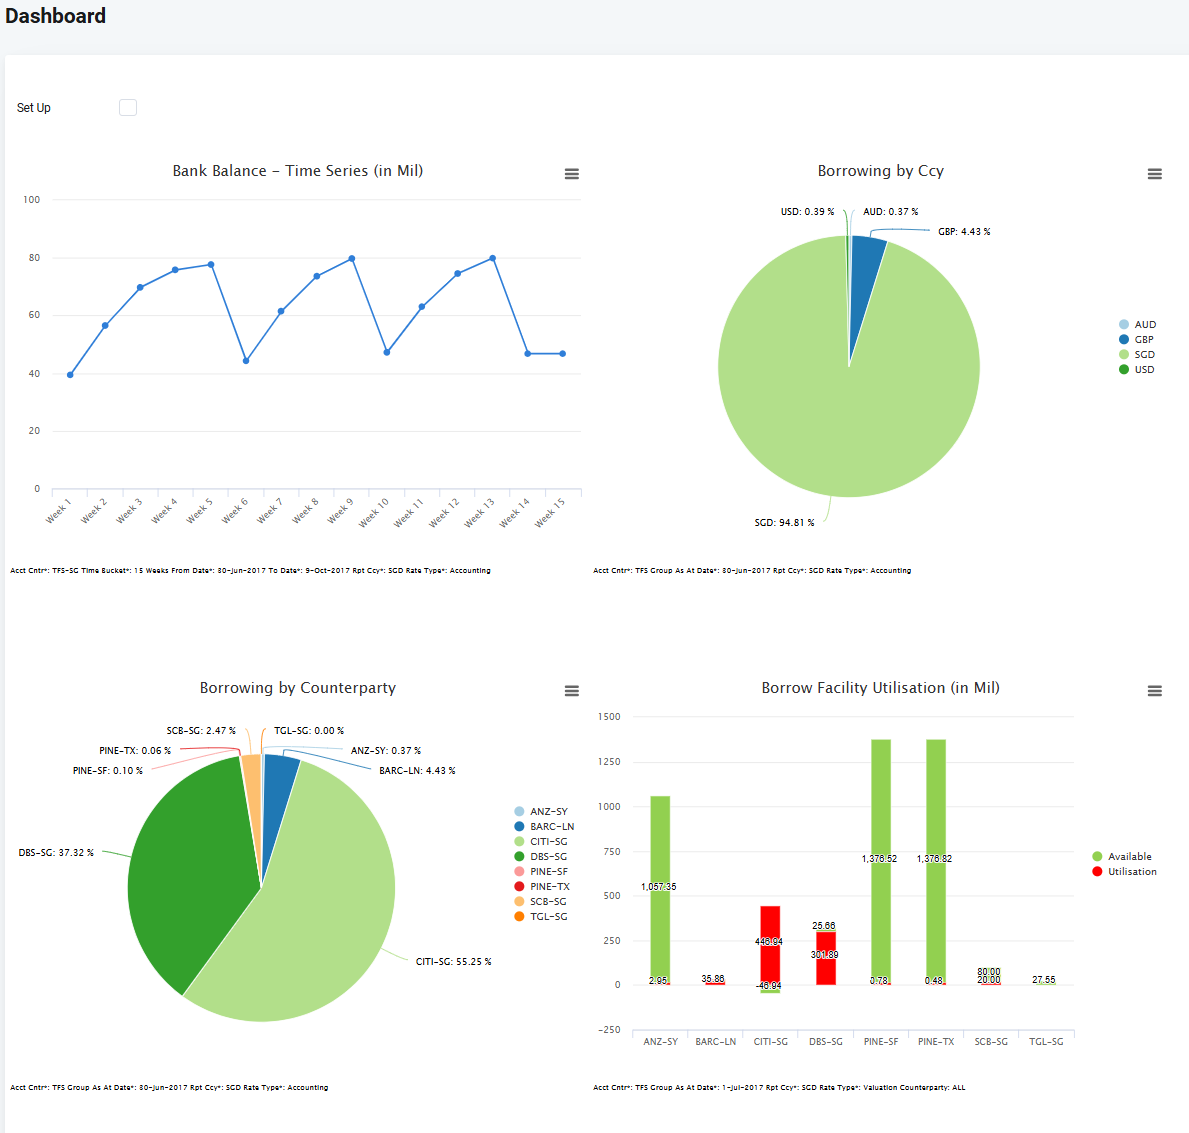Open the Borrow Facility Utilisation chart menu

click(x=1154, y=691)
